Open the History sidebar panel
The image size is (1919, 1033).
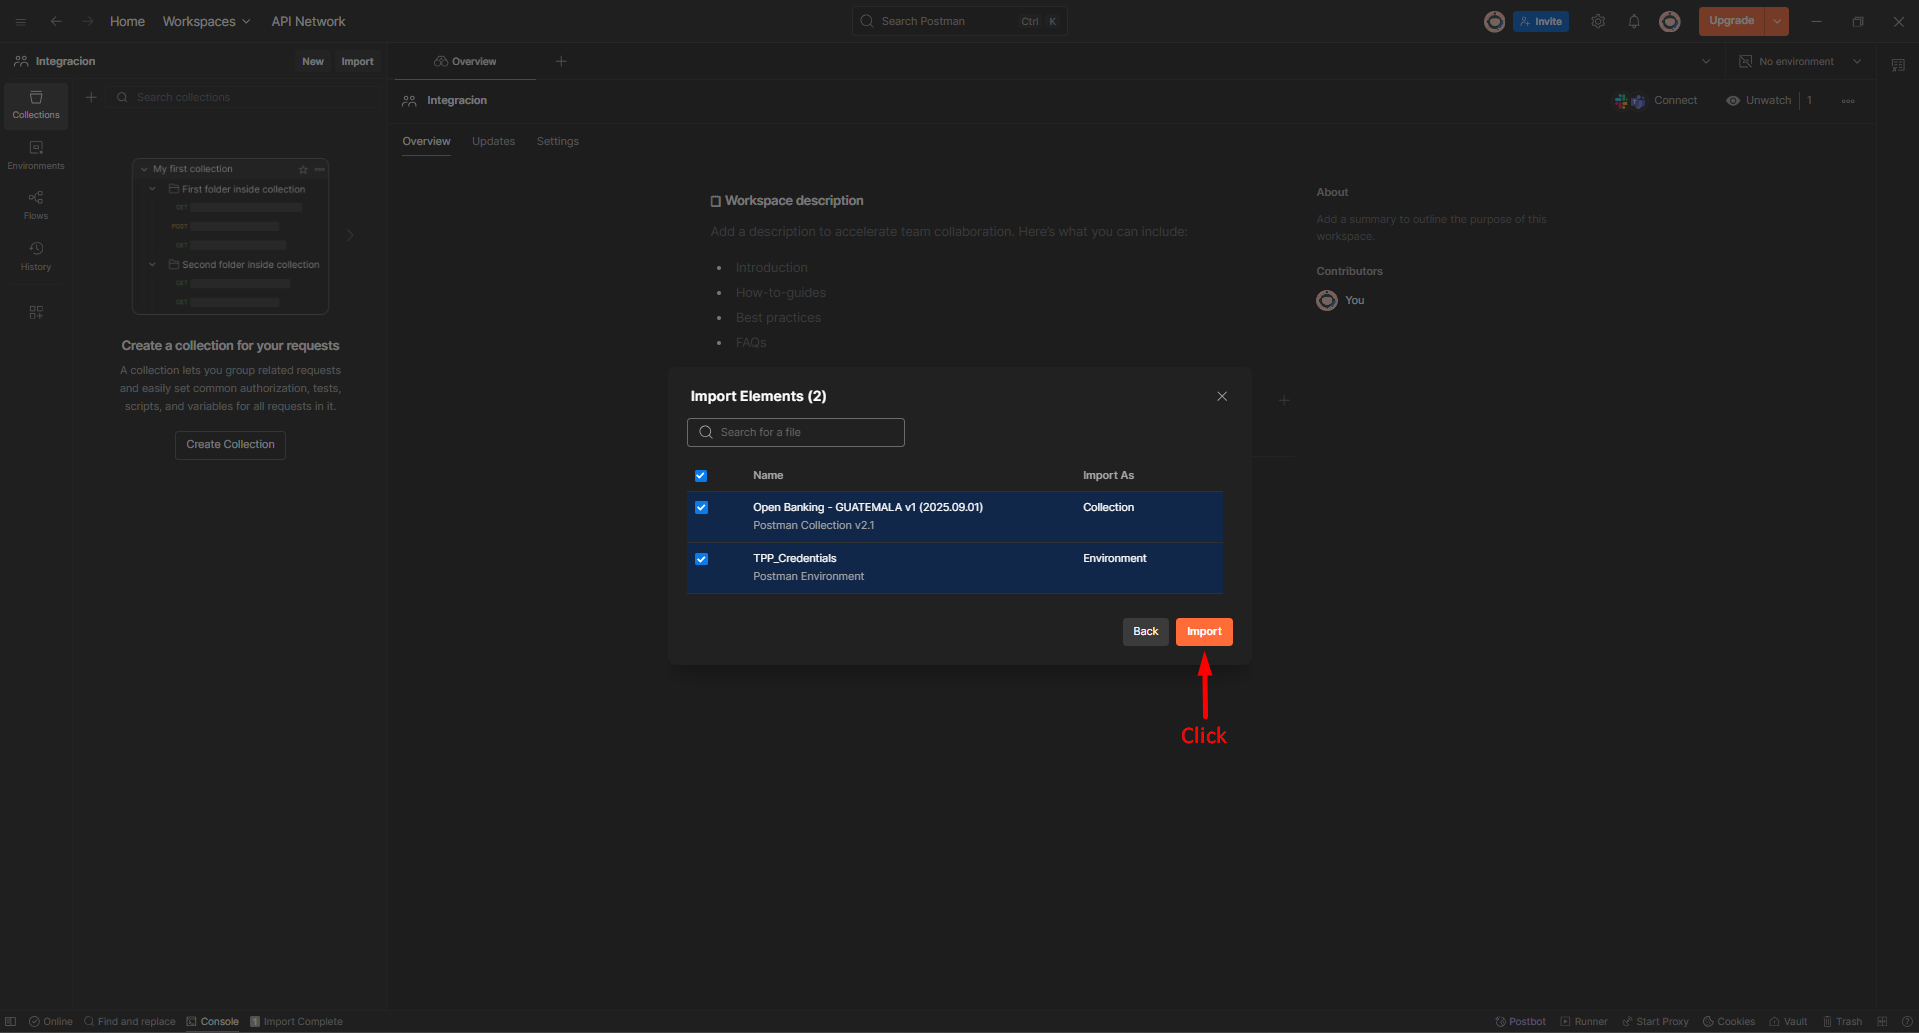36,255
